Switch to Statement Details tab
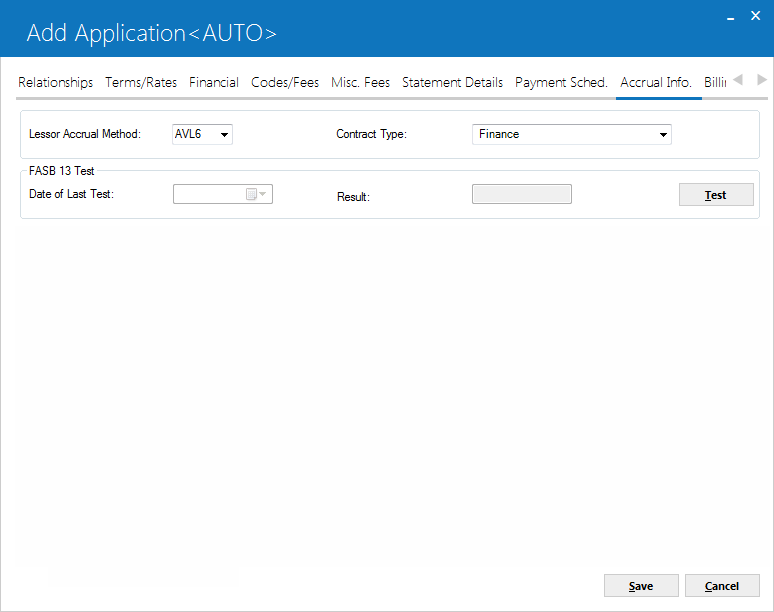The width and height of the screenshot is (774, 612). click(452, 82)
